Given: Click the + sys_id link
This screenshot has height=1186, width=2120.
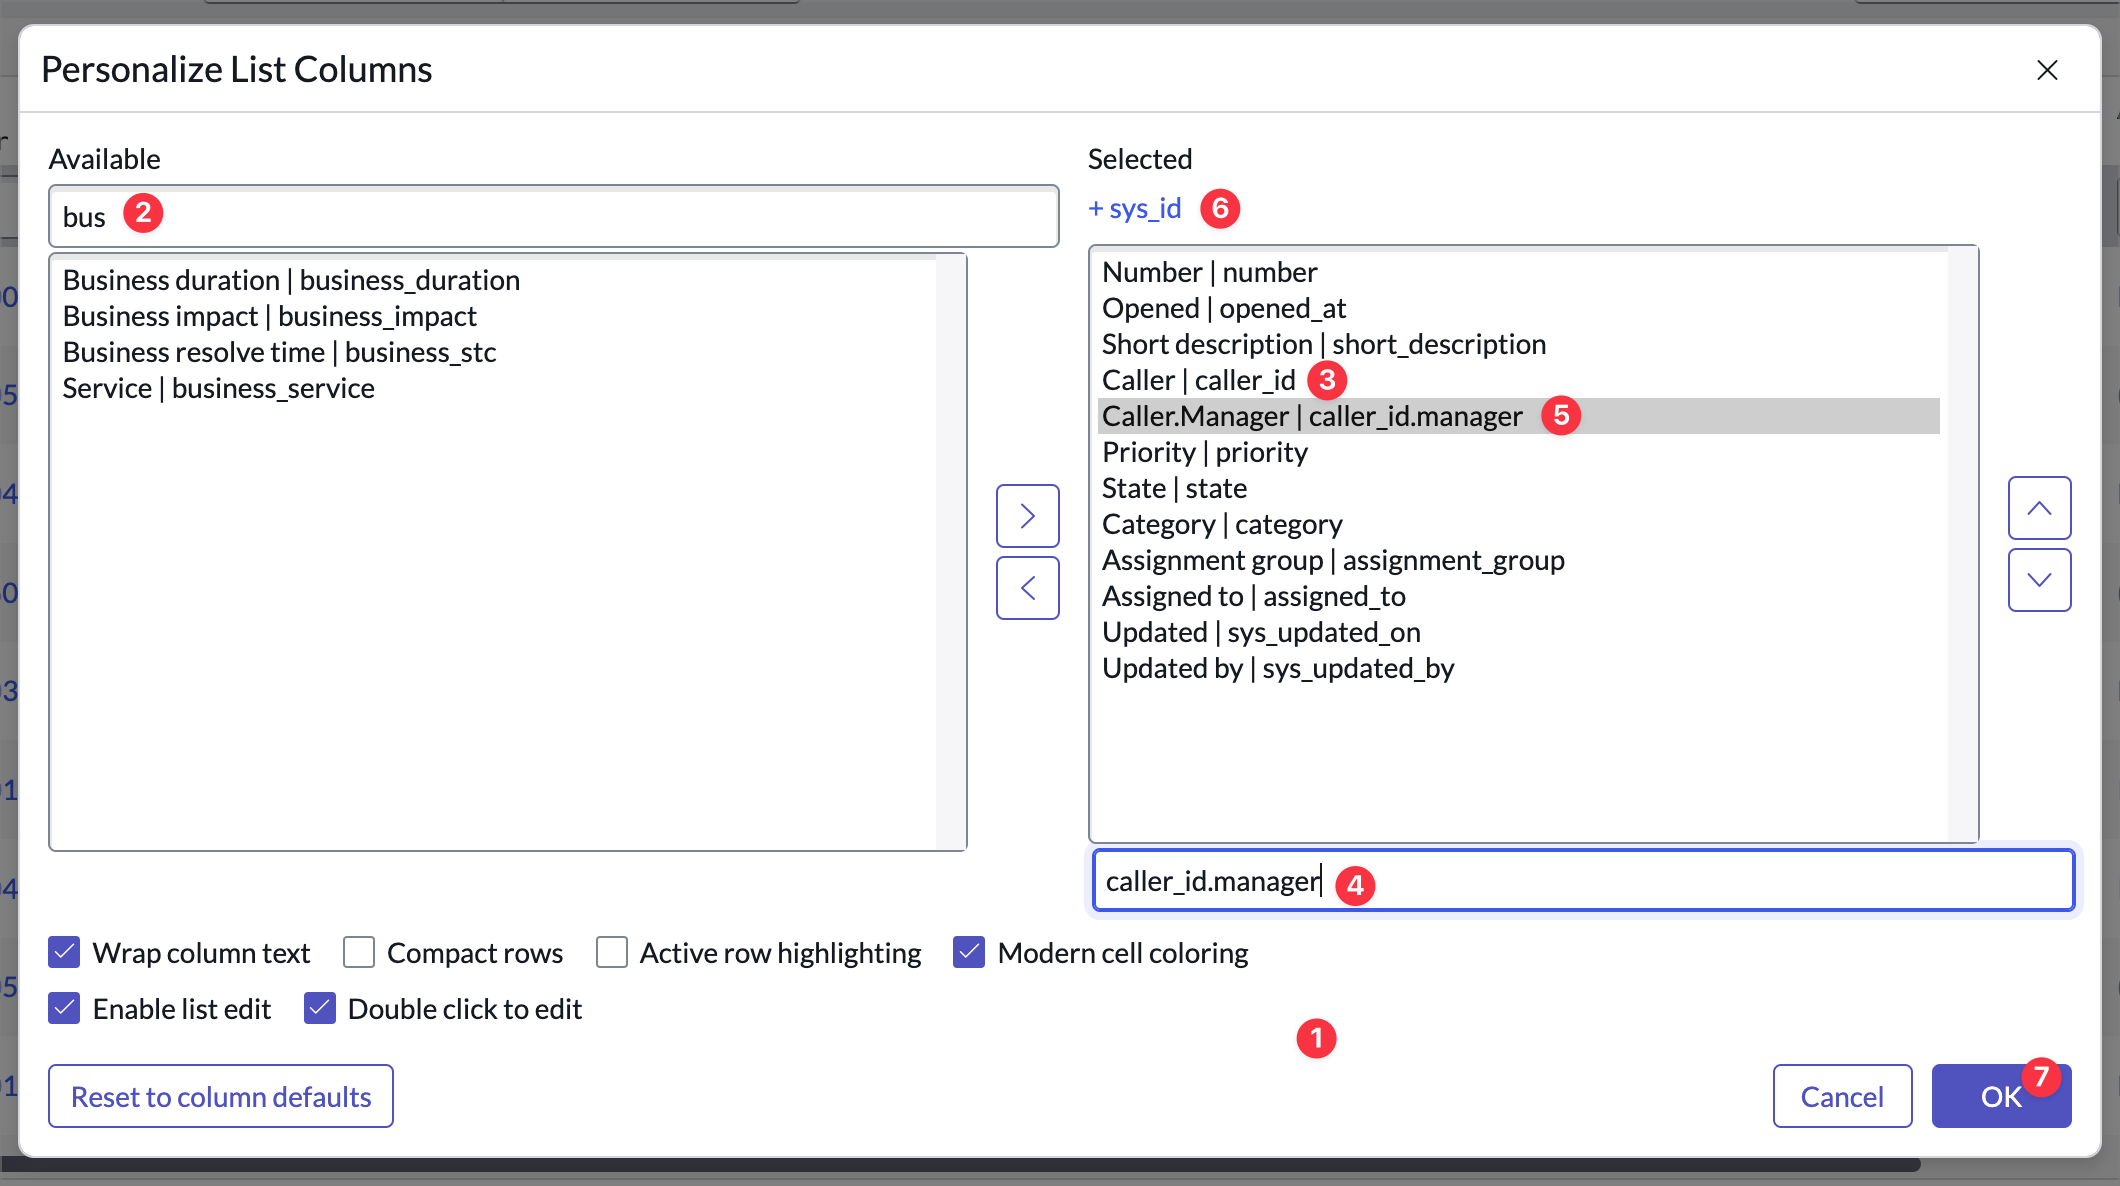Looking at the screenshot, I should (1134, 208).
